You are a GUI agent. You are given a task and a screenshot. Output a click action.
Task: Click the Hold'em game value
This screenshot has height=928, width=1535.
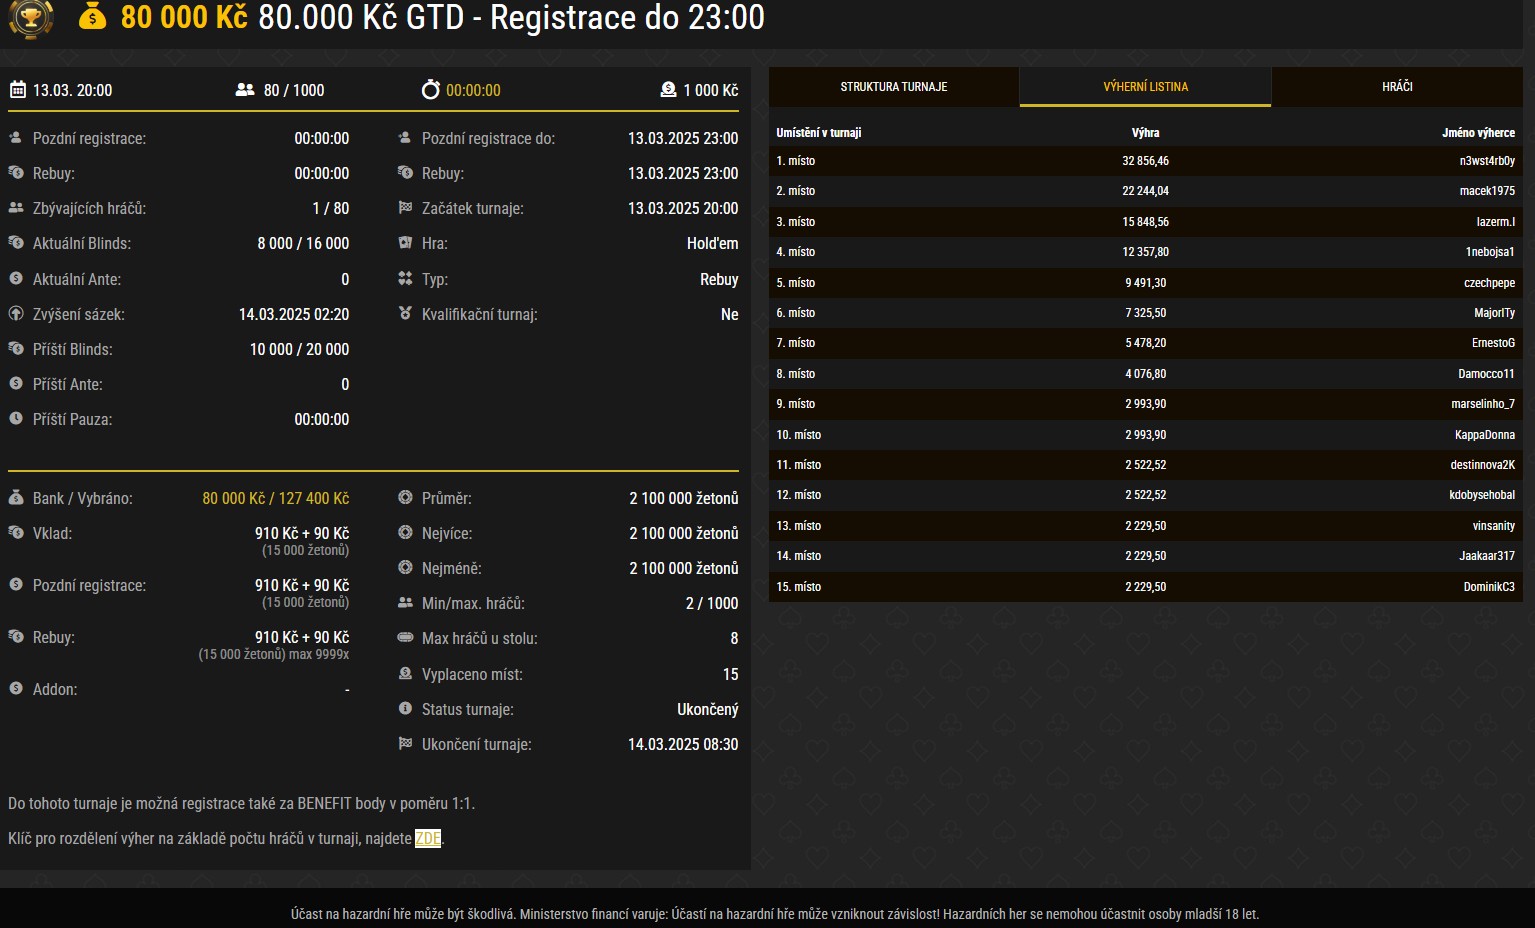[x=713, y=243]
